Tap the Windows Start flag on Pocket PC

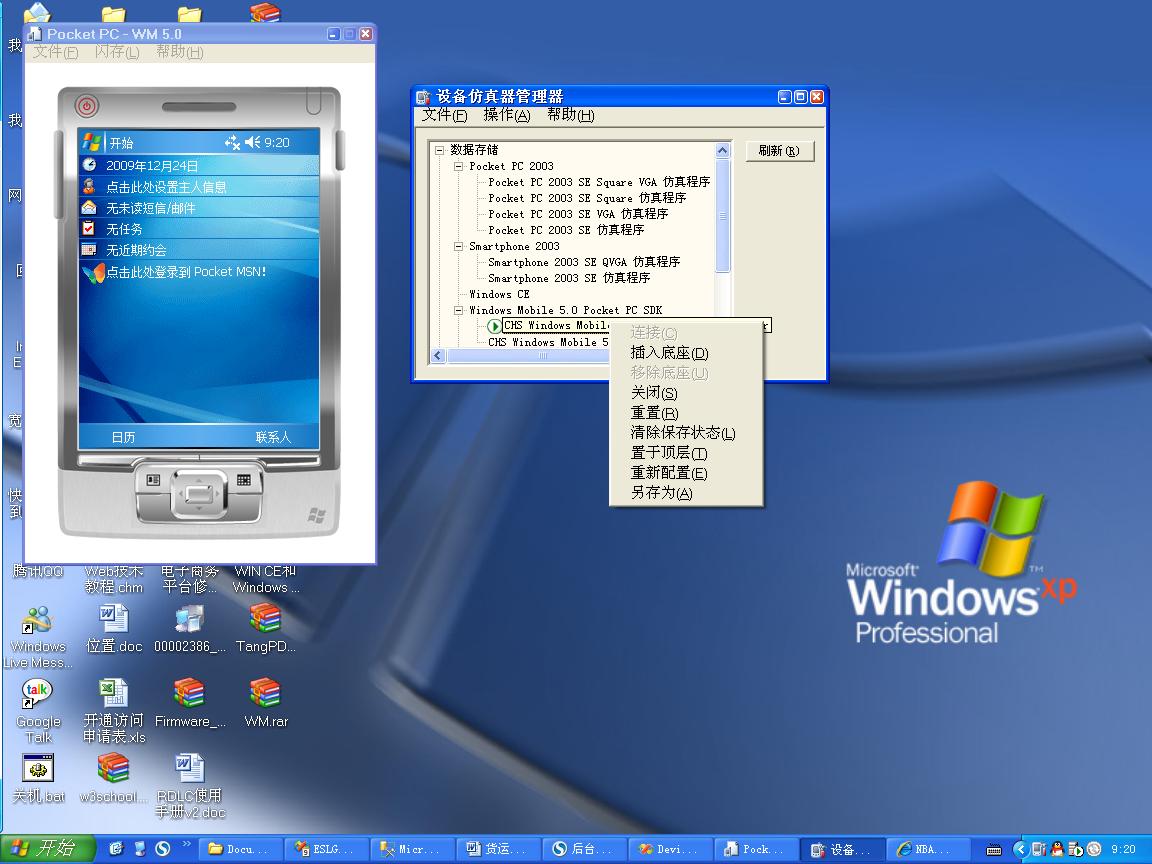91,142
